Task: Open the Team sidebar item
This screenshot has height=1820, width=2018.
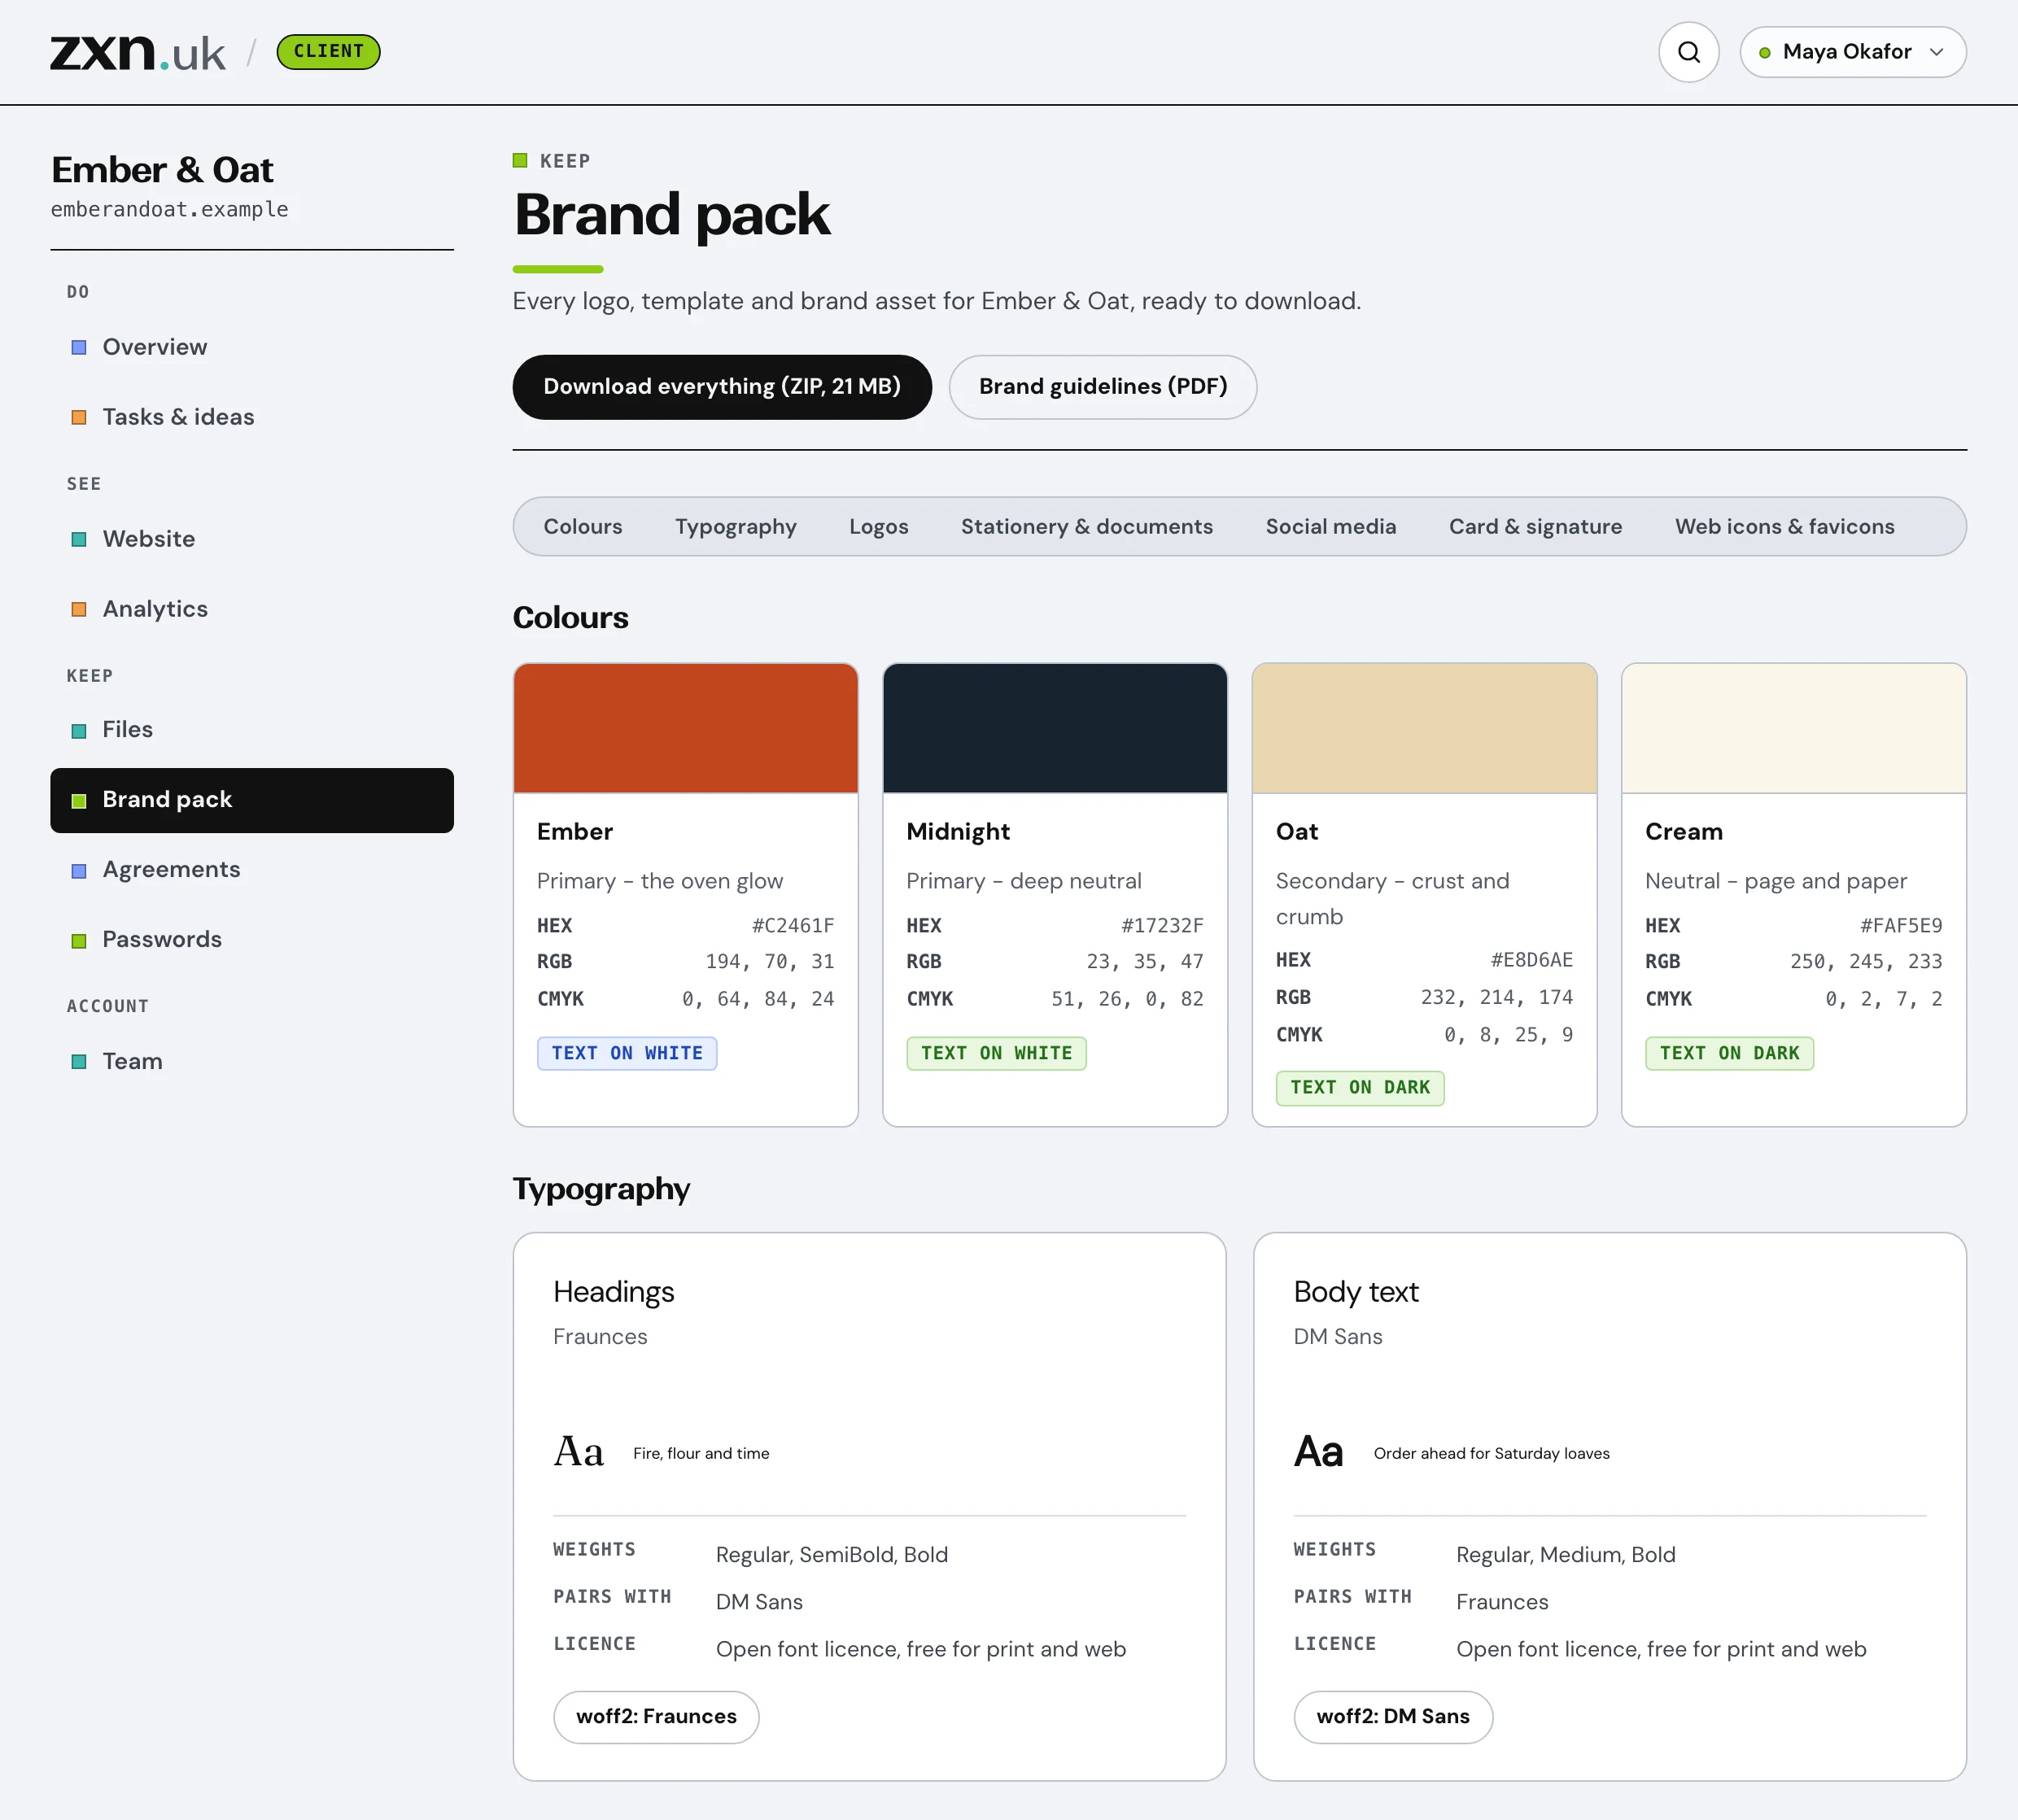Action: click(252, 1061)
